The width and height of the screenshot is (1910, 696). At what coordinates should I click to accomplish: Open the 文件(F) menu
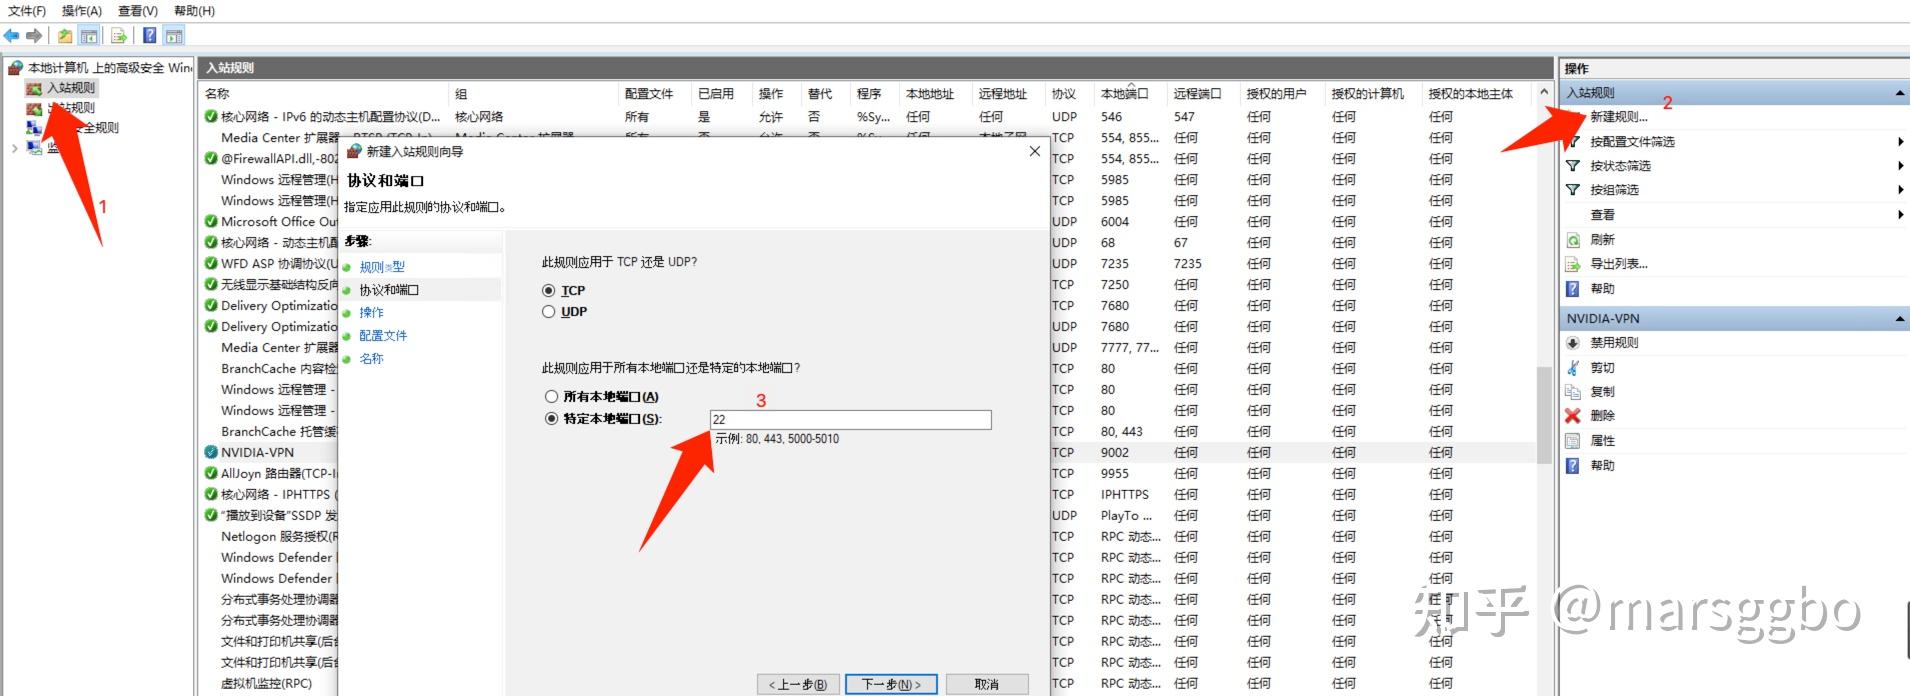pos(27,11)
